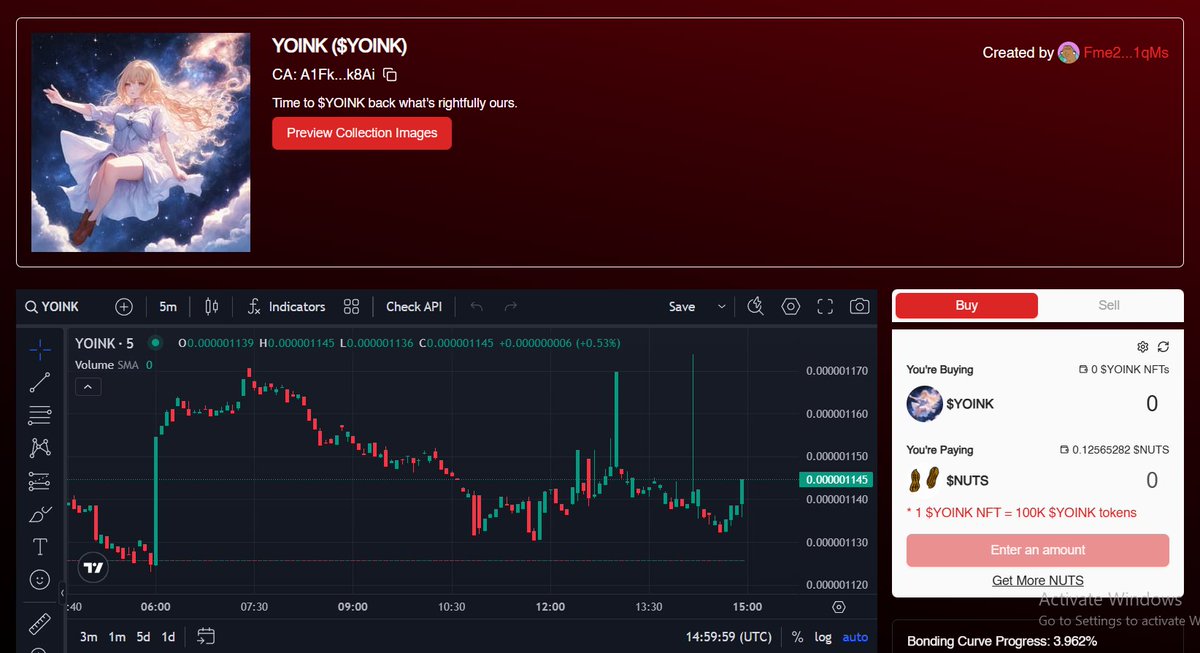Open creator profile Fme2...1qMs

coord(1126,53)
